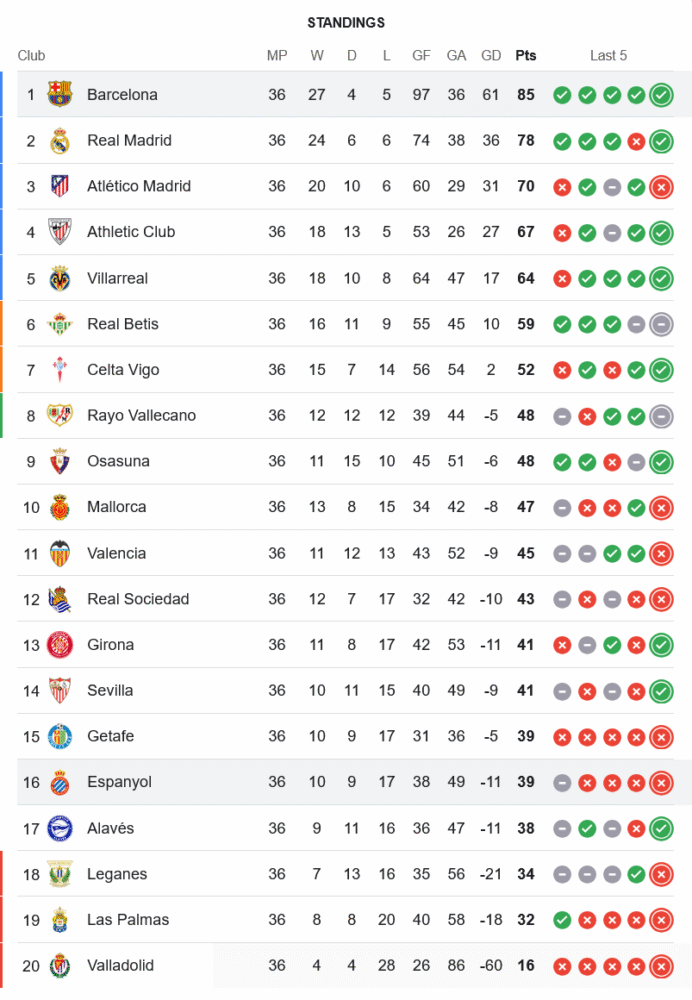Screen dimensions: 692x1000
Task: Click the Athletic Club crest icon
Action: coord(60,232)
